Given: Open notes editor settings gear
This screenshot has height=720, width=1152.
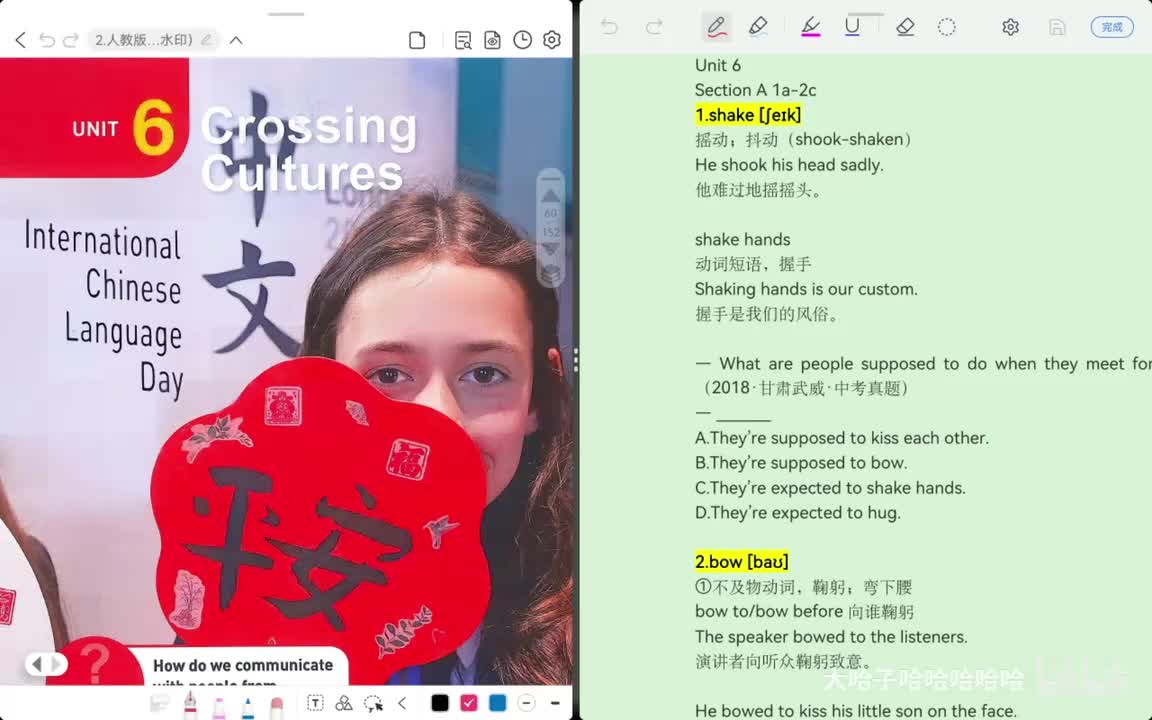Looking at the screenshot, I should [x=1010, y=27].
